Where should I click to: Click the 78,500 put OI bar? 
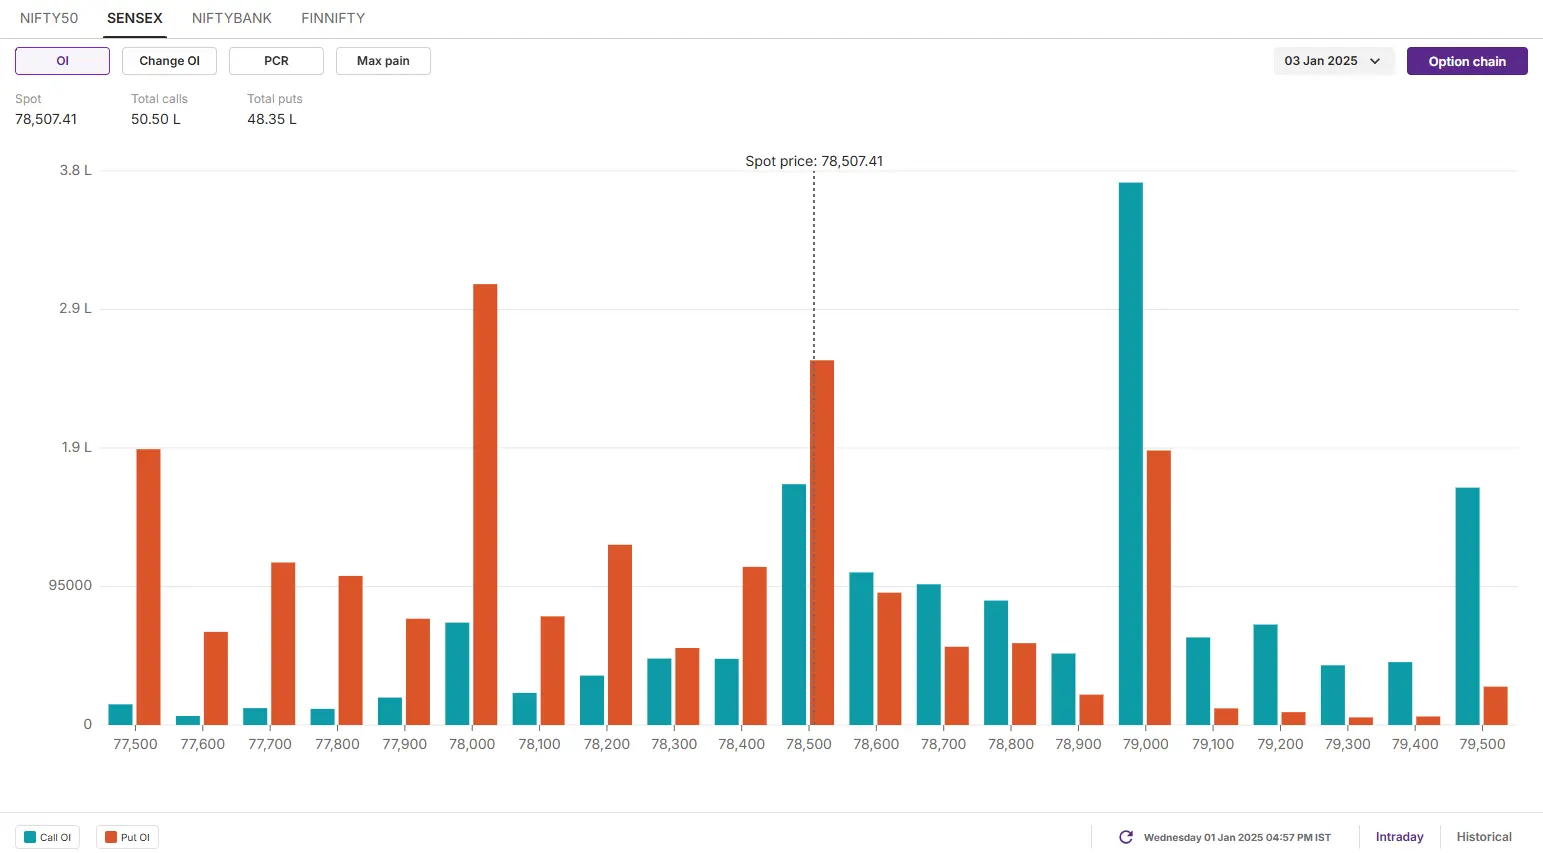(x=822, y=543)
